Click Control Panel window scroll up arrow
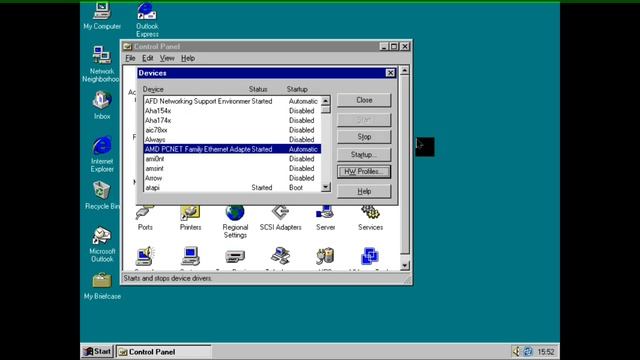Image resolution: width=640 pixels, height=360 pixels. click(404, 71)
